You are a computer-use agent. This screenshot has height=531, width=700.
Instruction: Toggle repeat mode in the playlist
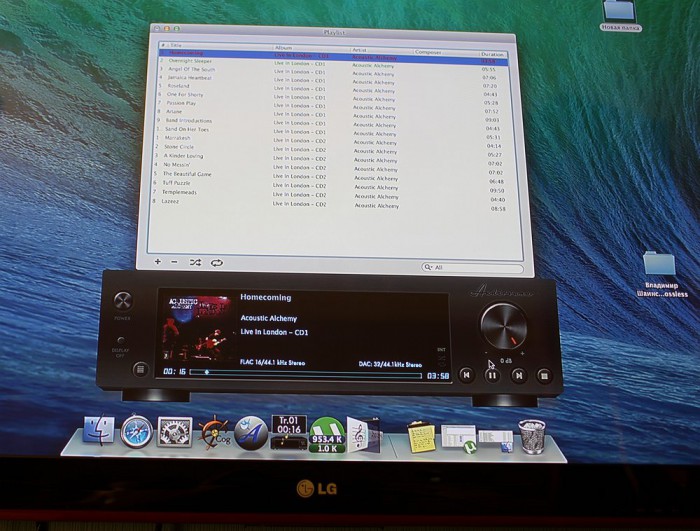(x=217, y=263)
